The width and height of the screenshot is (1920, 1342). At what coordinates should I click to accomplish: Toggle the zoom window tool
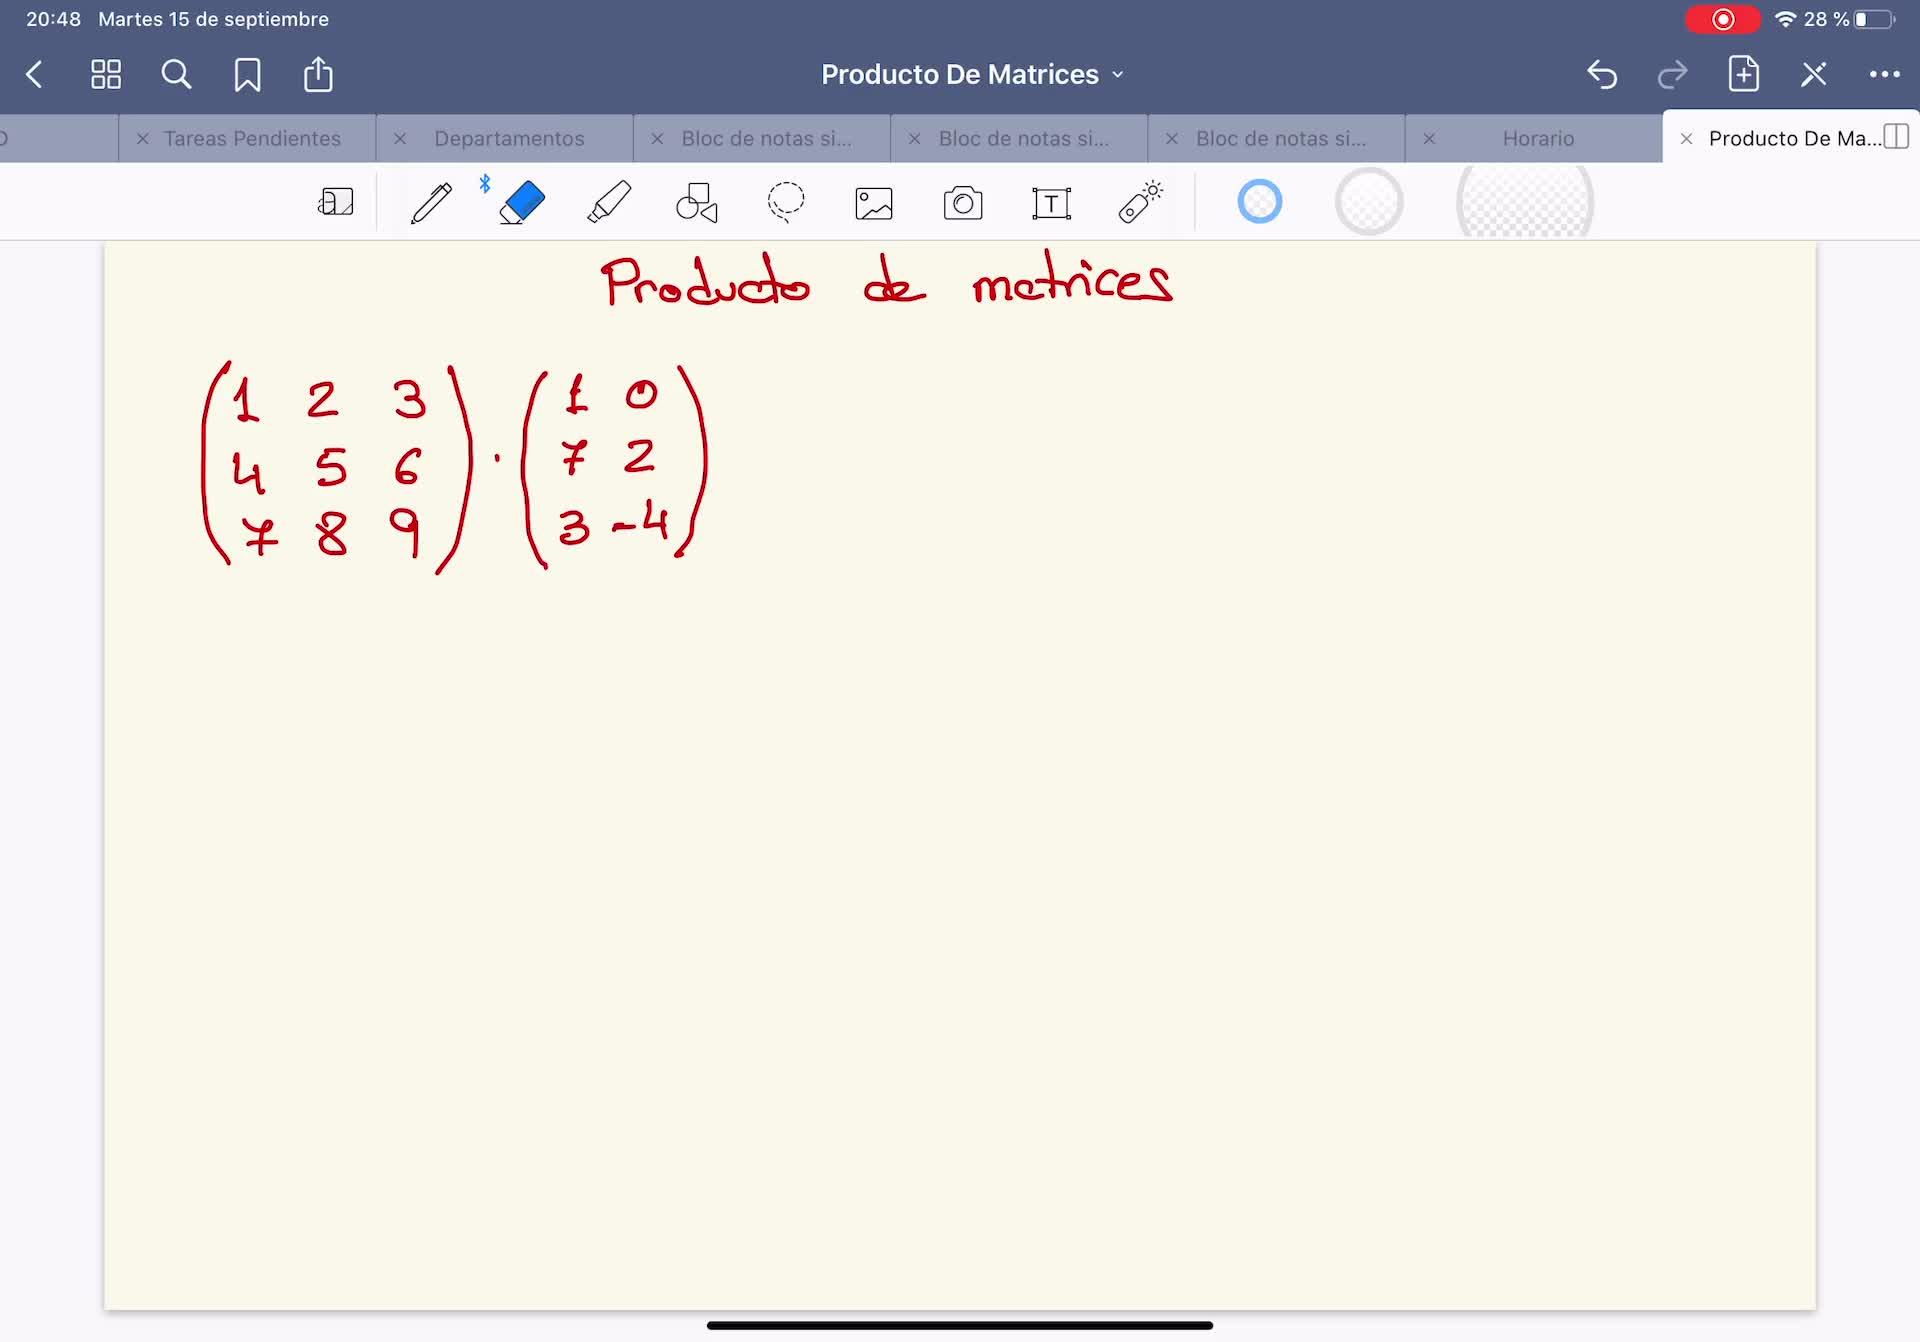point(336,203)
